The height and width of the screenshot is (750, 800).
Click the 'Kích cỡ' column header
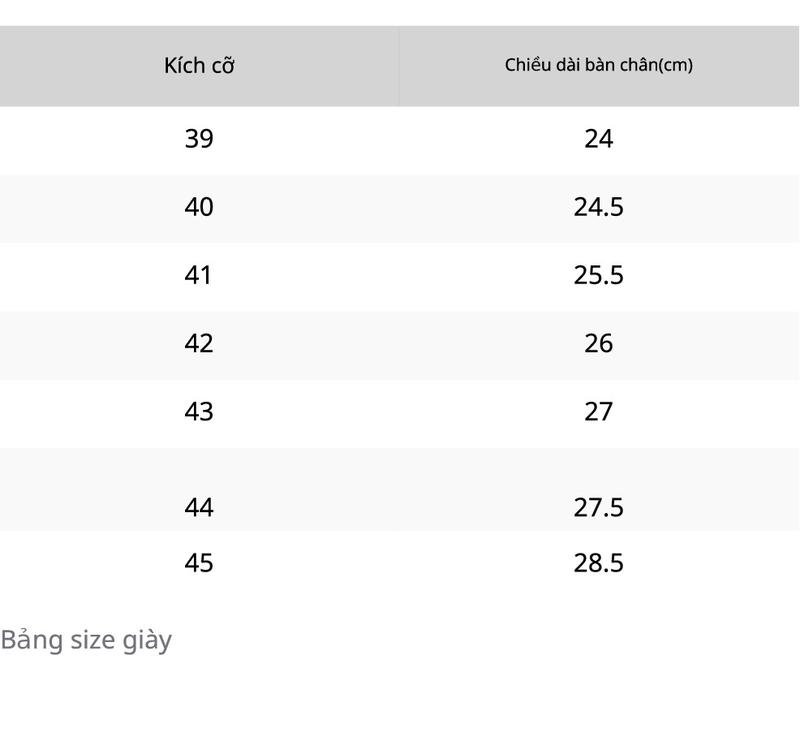[x=199, y=66]
